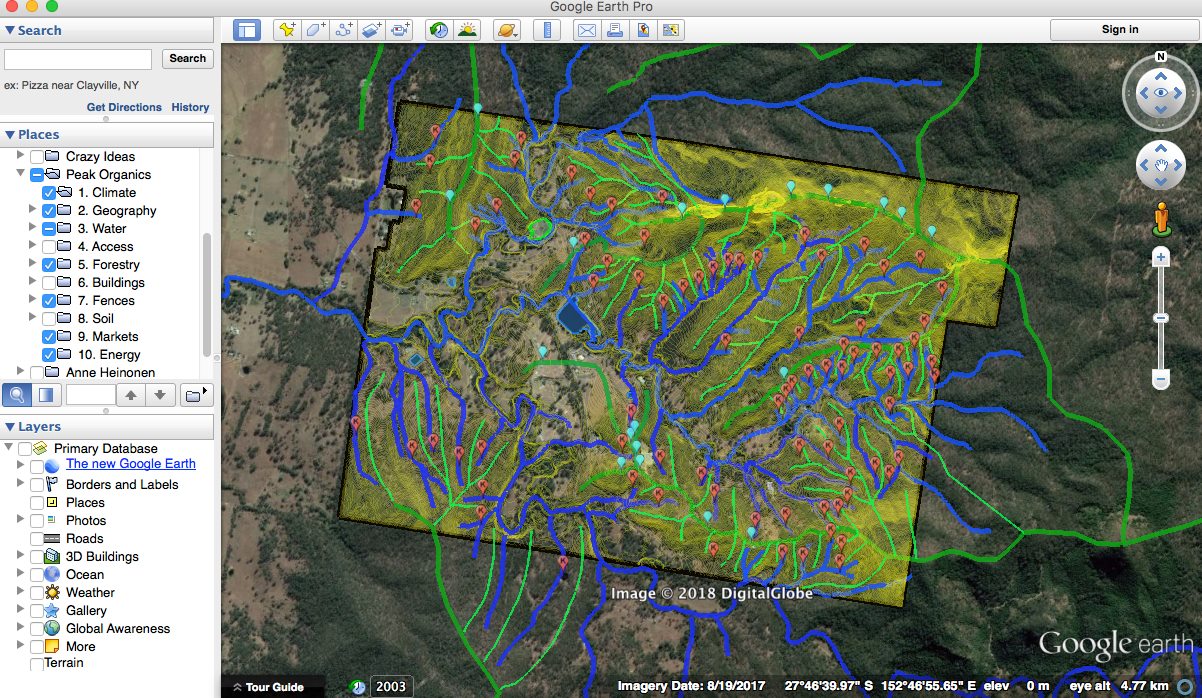Click the Places filter input field
The width and height of the screenshot is (1202, 698).
[90, 394]
